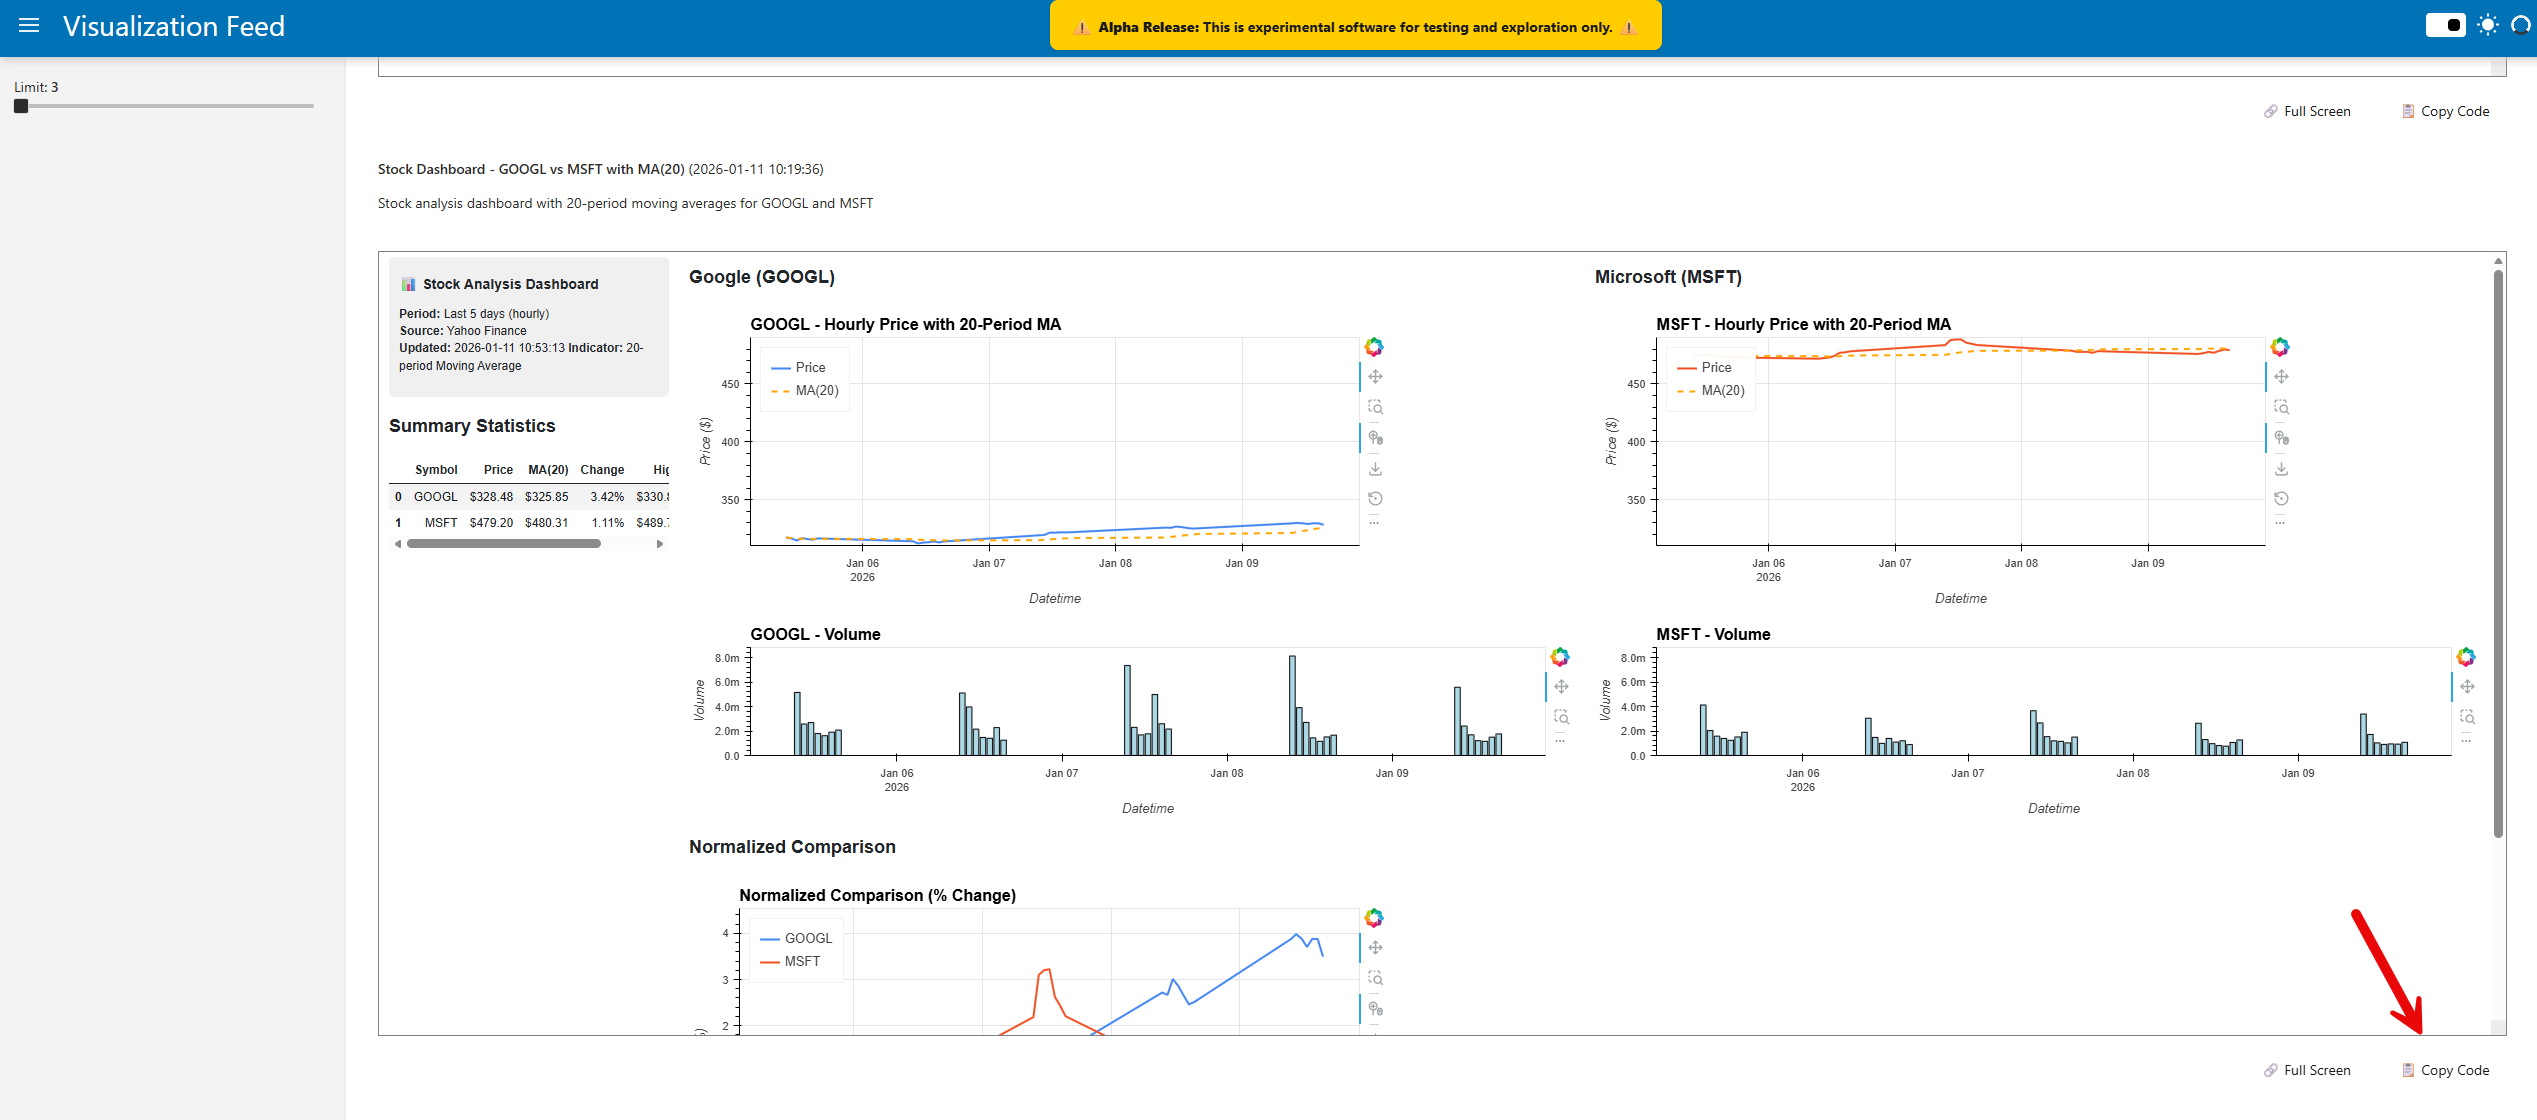Click Bokeh logo on MSFT price chart
2537x1120 pixels.
[2280, 347]
